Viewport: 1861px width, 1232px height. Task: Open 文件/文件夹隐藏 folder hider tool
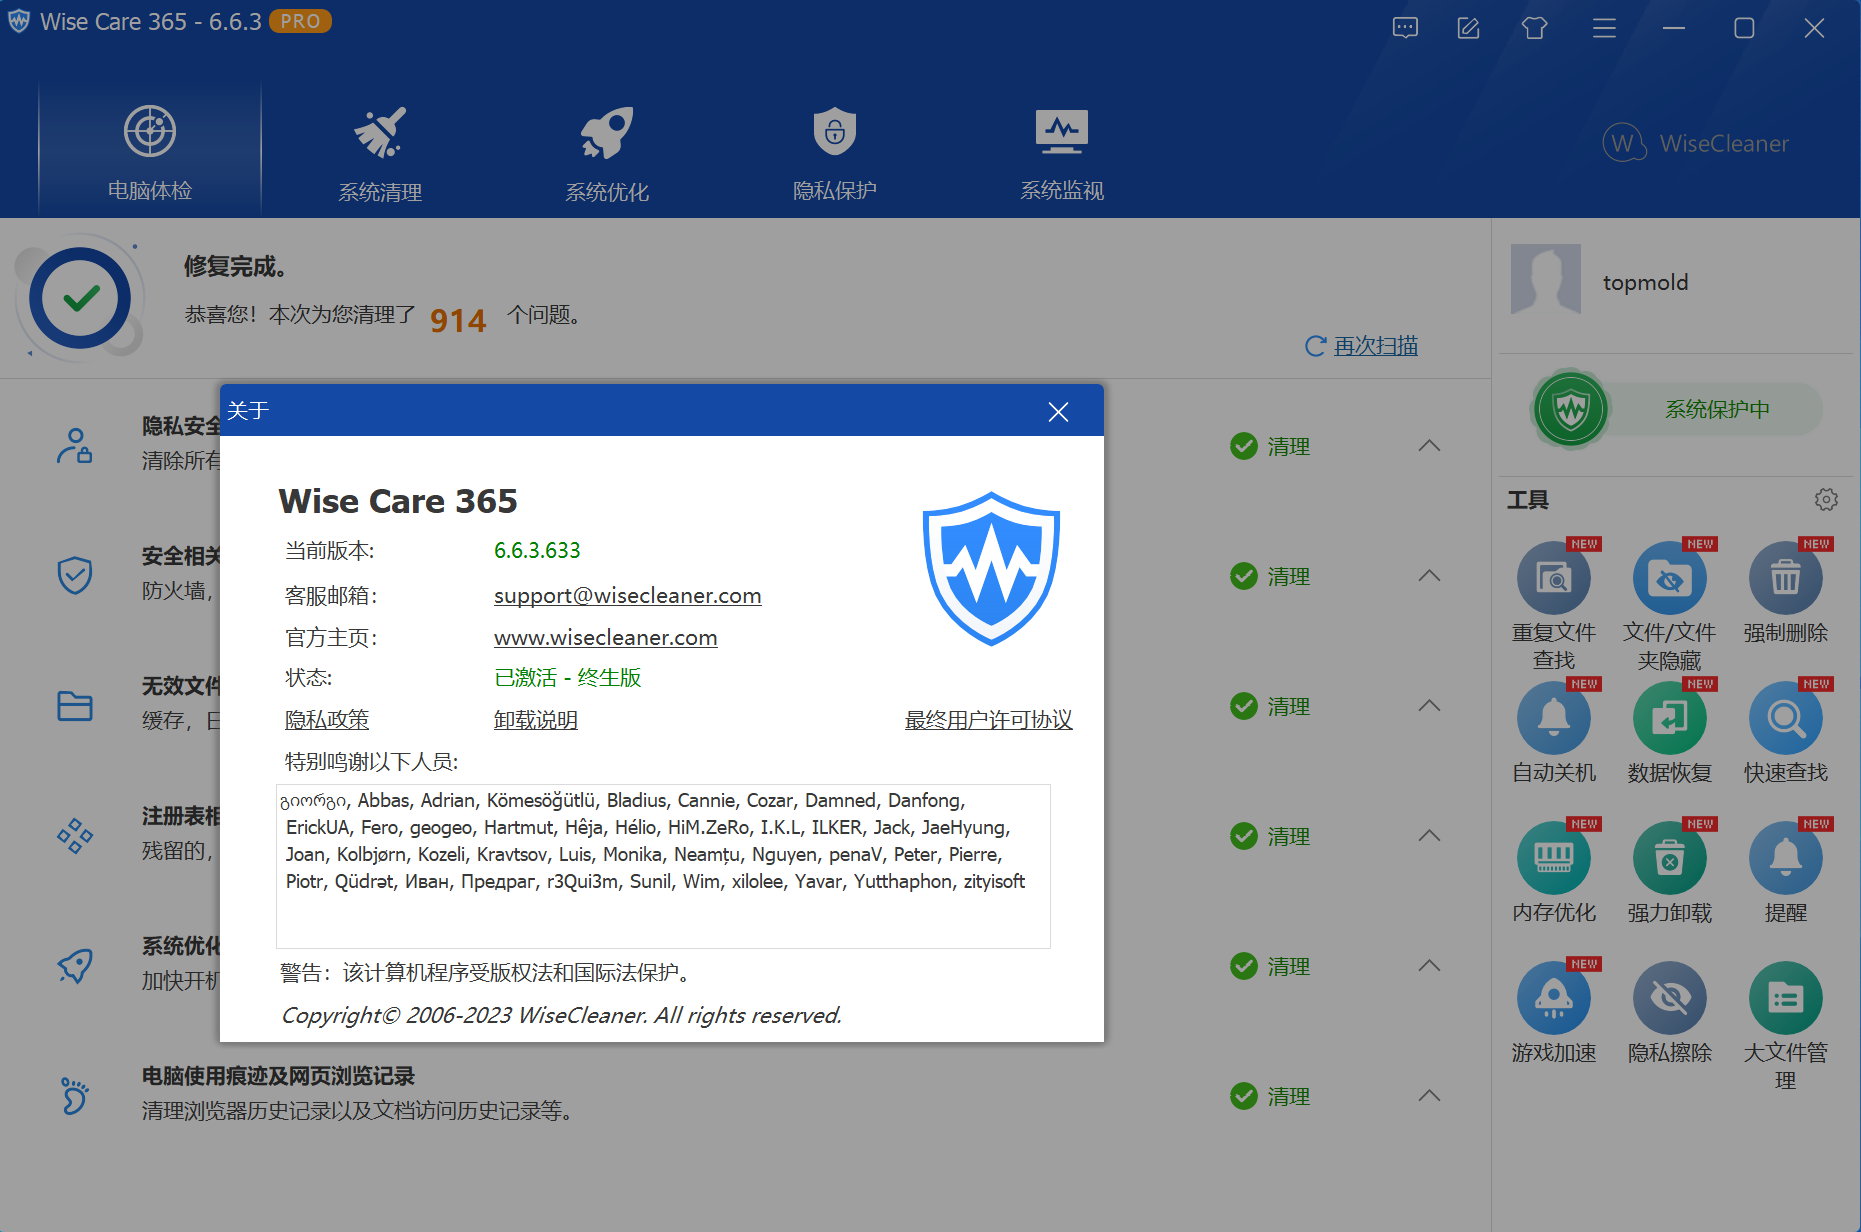[x=1669, y=605]
